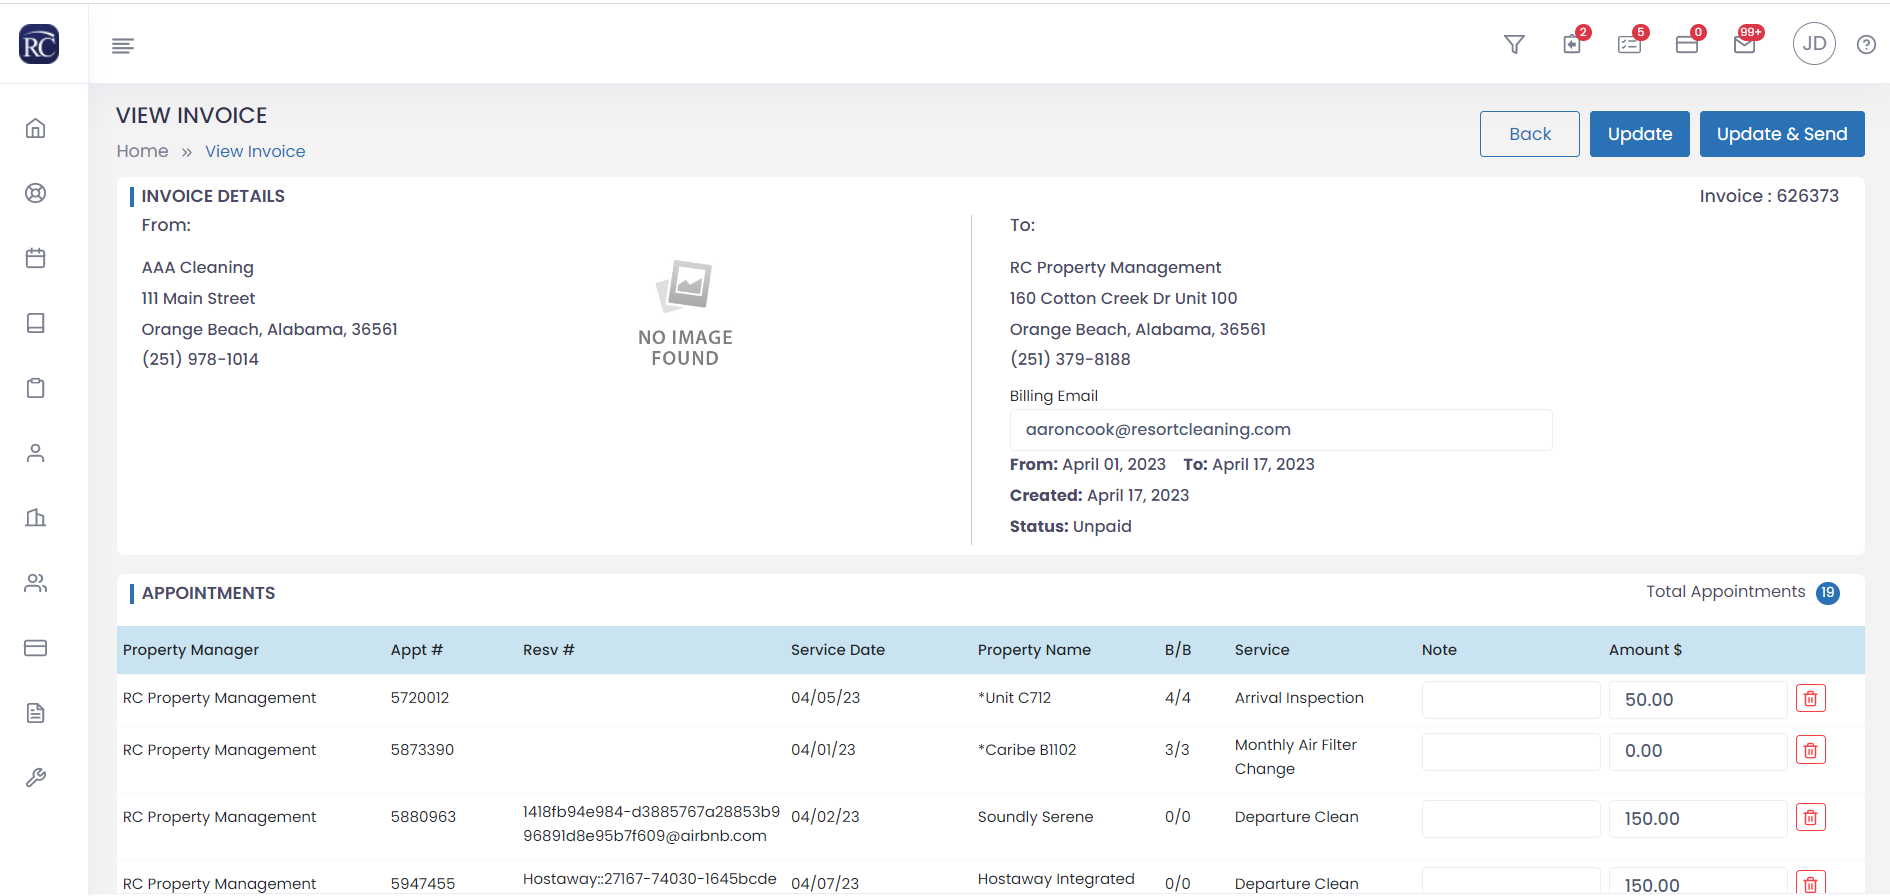The image size is (1890, 896).
Task: Open the notification icon with badge 2
Action: coord(1573,43)
